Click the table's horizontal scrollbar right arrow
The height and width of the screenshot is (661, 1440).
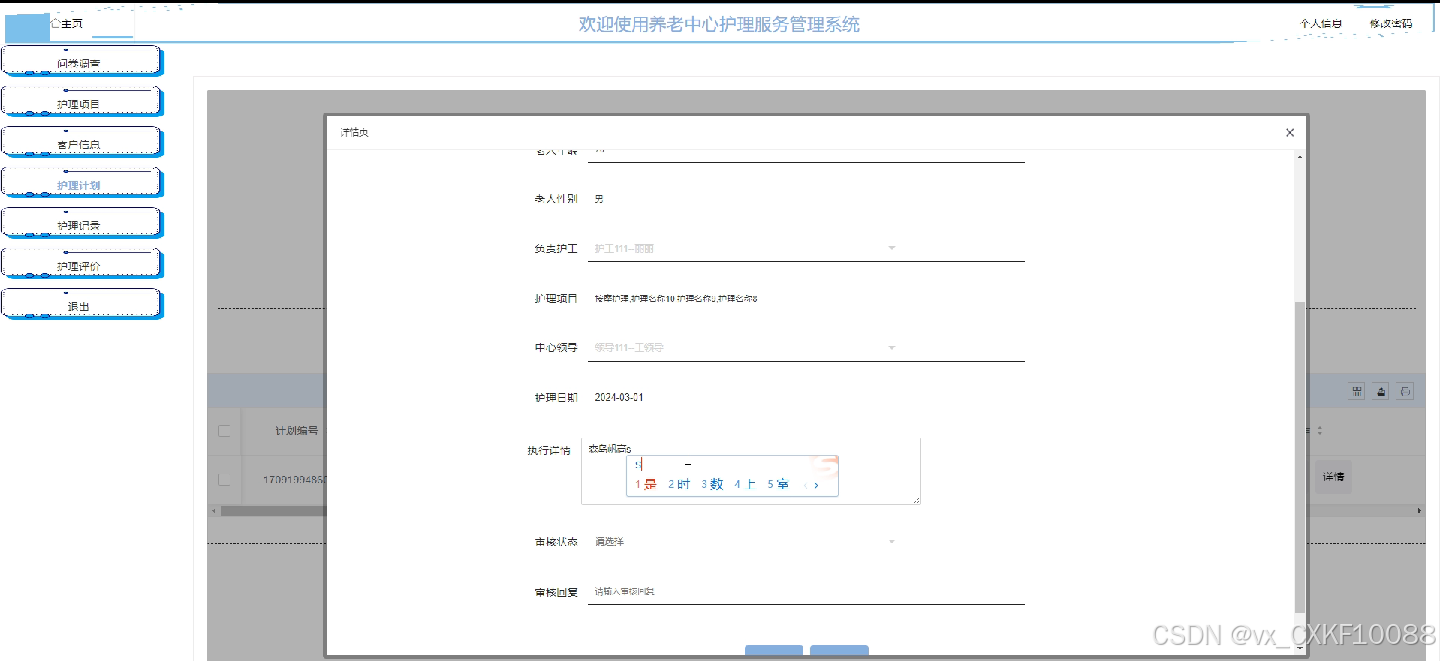pyautogui.click(x=1418, y=511)
